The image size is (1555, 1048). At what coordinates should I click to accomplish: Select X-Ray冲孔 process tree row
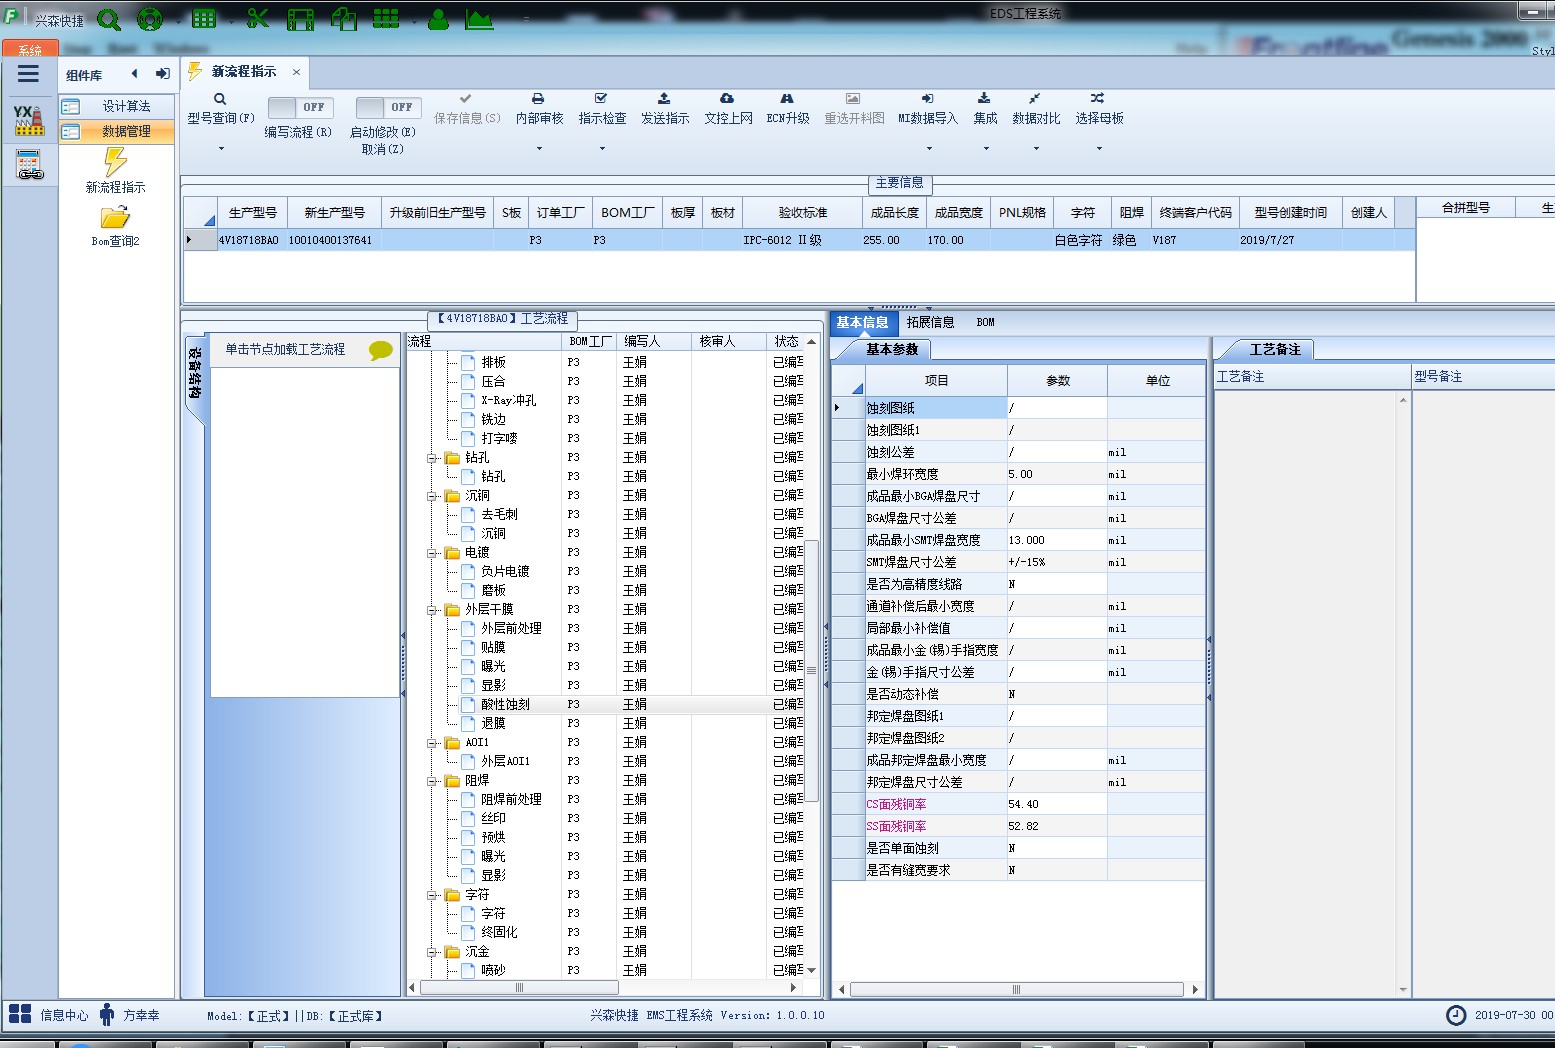pos(508,401)
